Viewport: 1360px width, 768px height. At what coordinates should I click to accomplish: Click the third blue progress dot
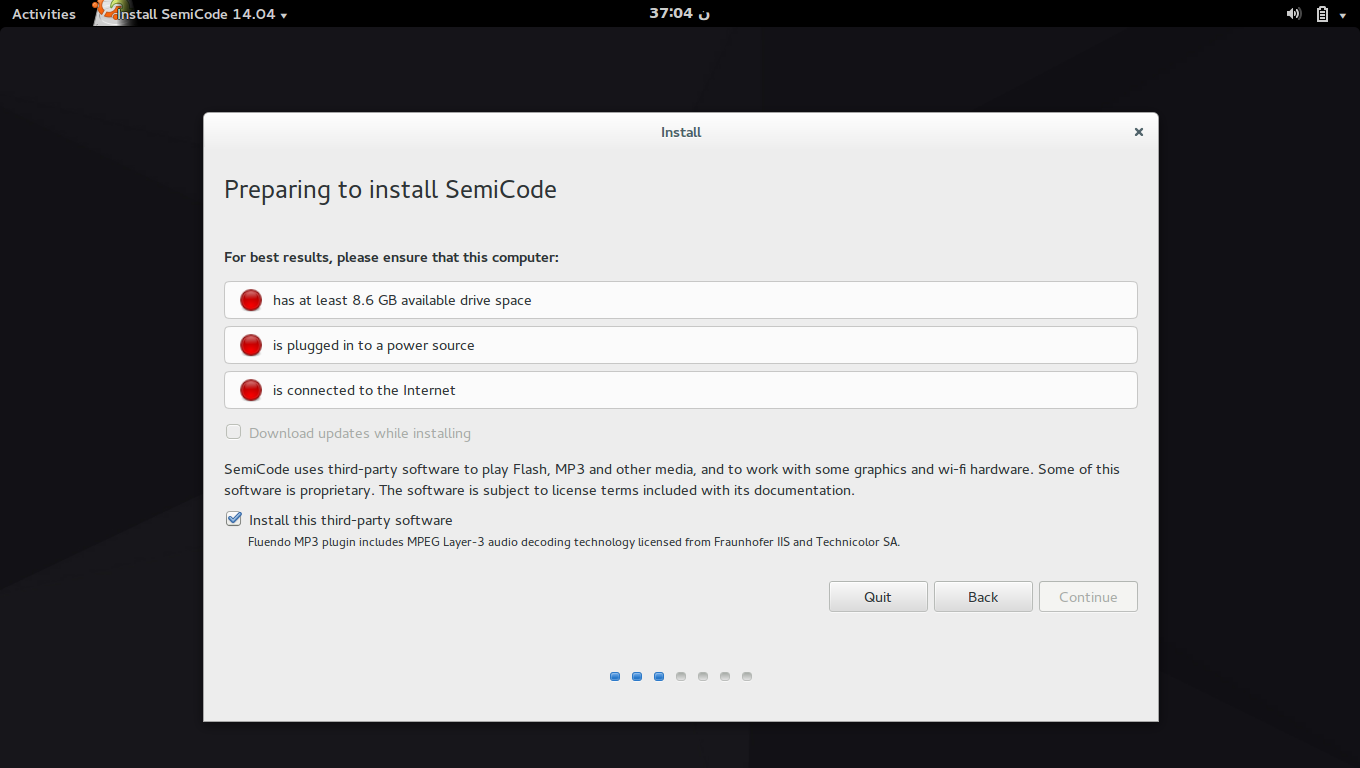659,676
